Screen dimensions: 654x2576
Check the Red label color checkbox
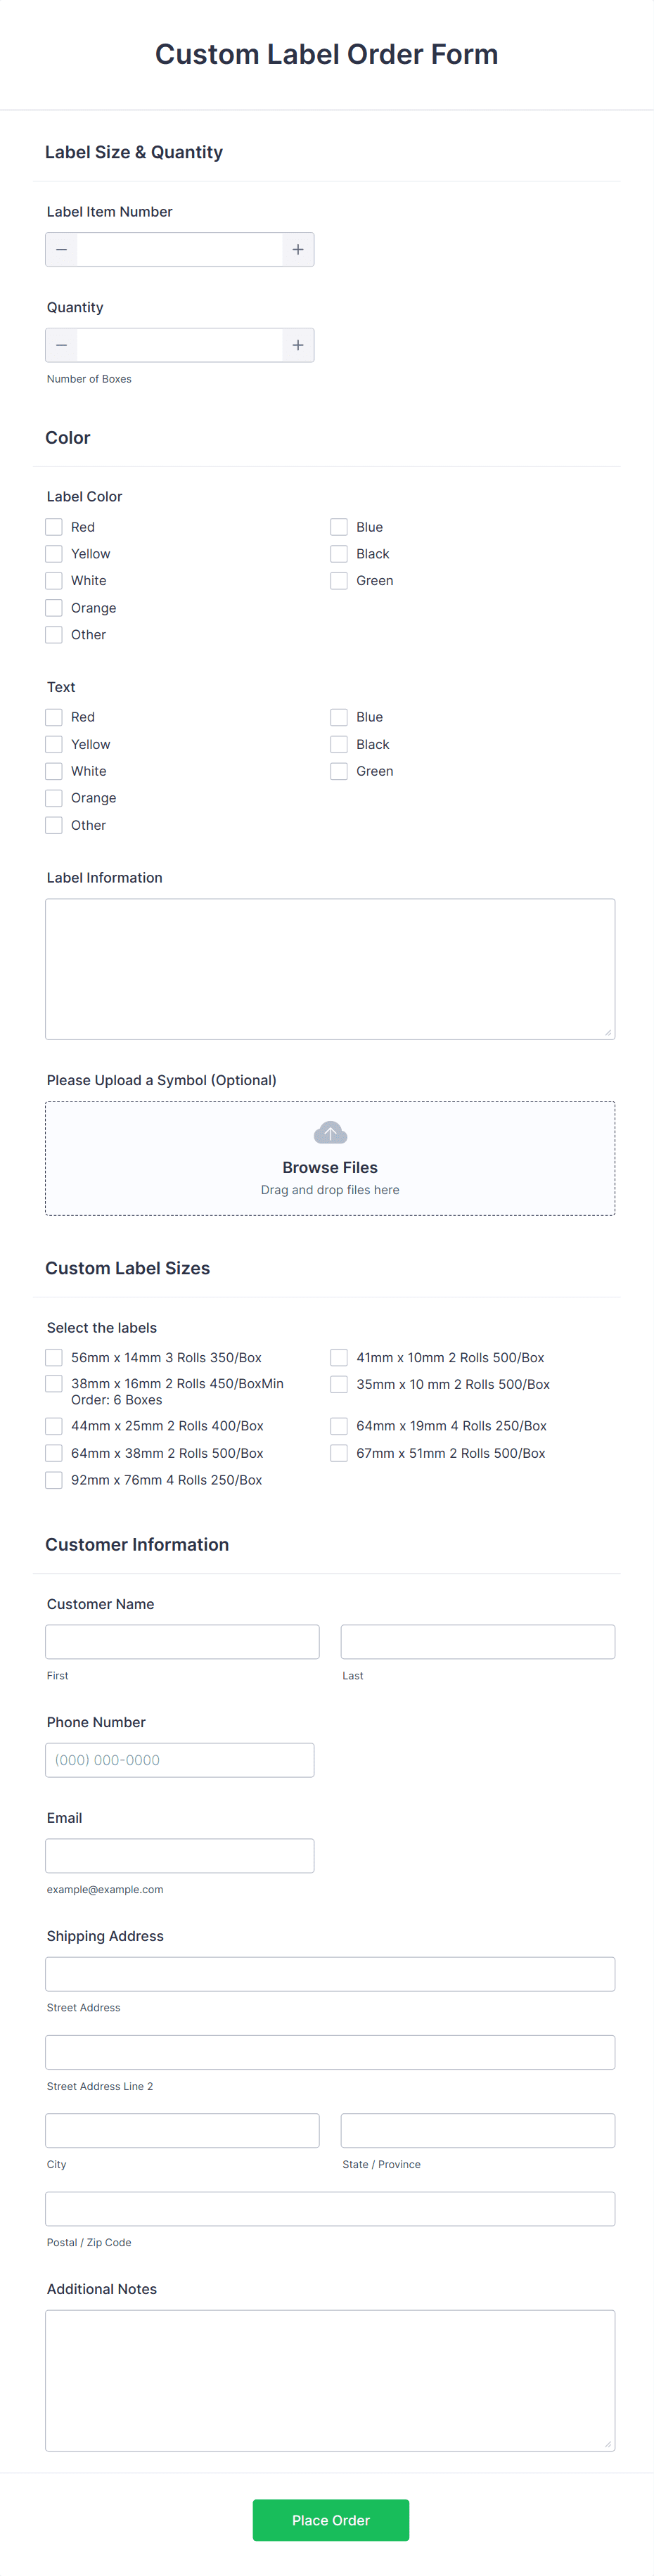(54, 526)
